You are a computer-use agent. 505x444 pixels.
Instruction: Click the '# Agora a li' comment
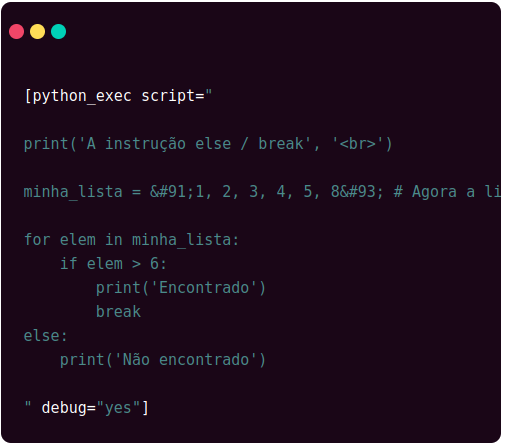click(447, 192)
